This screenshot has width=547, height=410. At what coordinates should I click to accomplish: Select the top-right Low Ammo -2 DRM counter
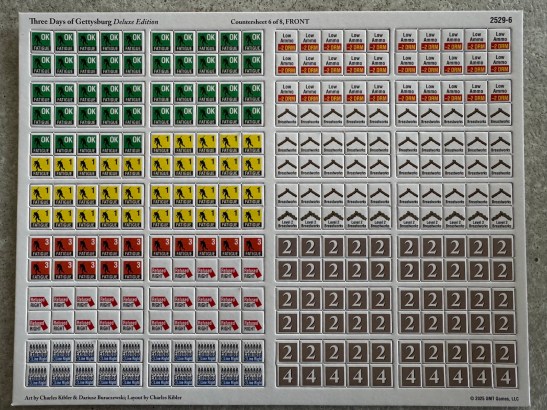click(500, 40)
